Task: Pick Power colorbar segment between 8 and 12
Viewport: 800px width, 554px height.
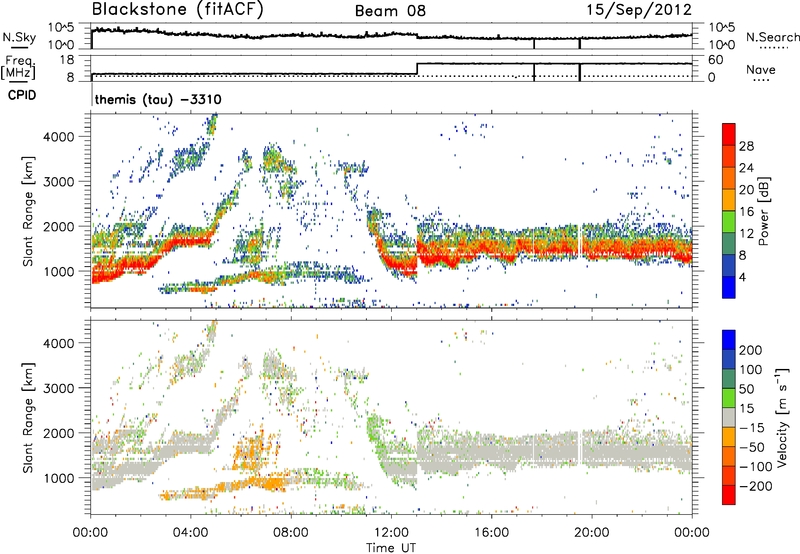Action: (x=729, y=244)
